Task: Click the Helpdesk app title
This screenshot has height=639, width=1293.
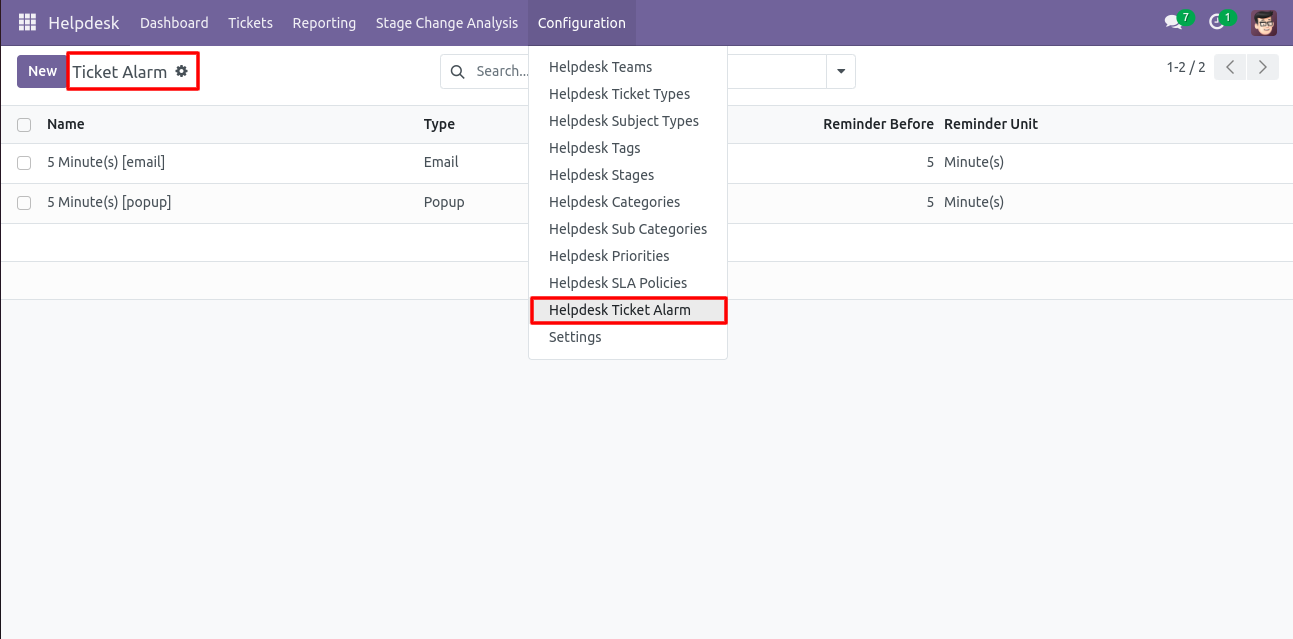Action: [x=84, y=22]
